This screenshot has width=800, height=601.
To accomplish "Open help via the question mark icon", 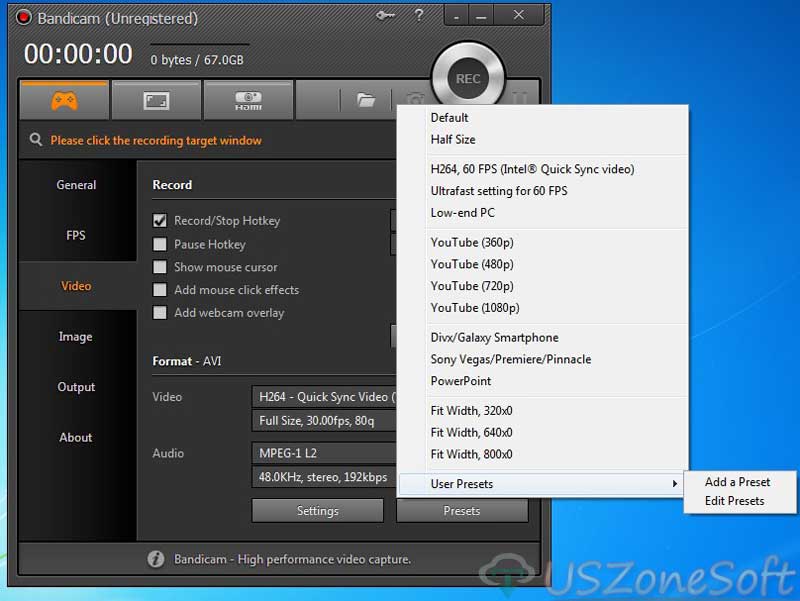I will (x=419, y=15).
